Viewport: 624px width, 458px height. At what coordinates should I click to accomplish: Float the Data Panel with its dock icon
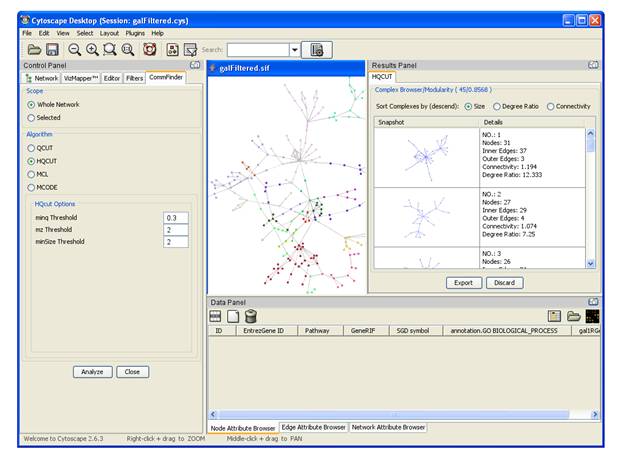point(593,302)
